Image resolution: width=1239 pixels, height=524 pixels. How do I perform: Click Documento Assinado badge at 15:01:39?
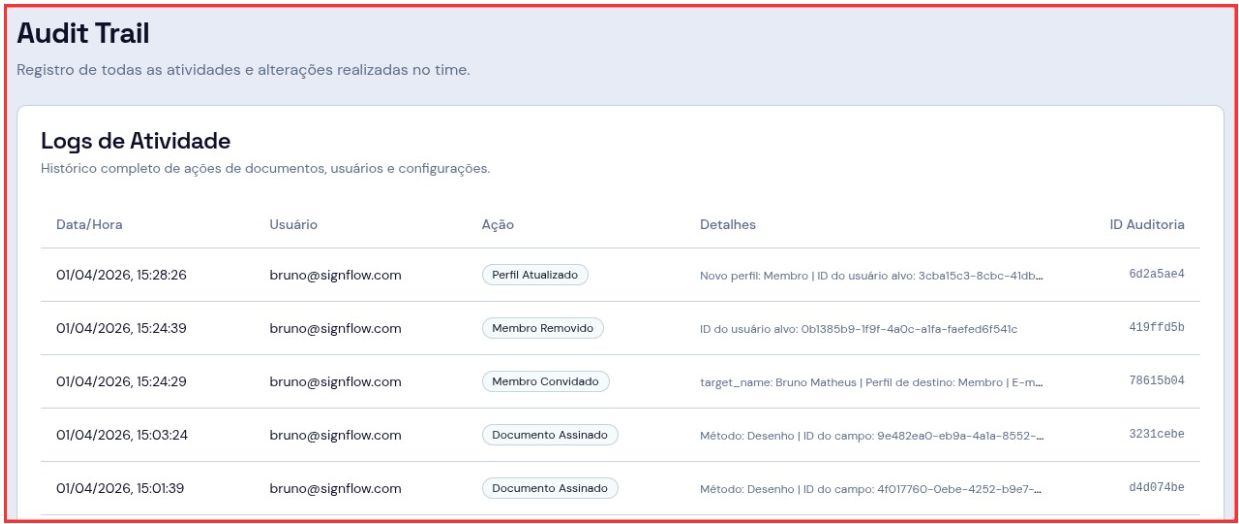click(550, 489)
